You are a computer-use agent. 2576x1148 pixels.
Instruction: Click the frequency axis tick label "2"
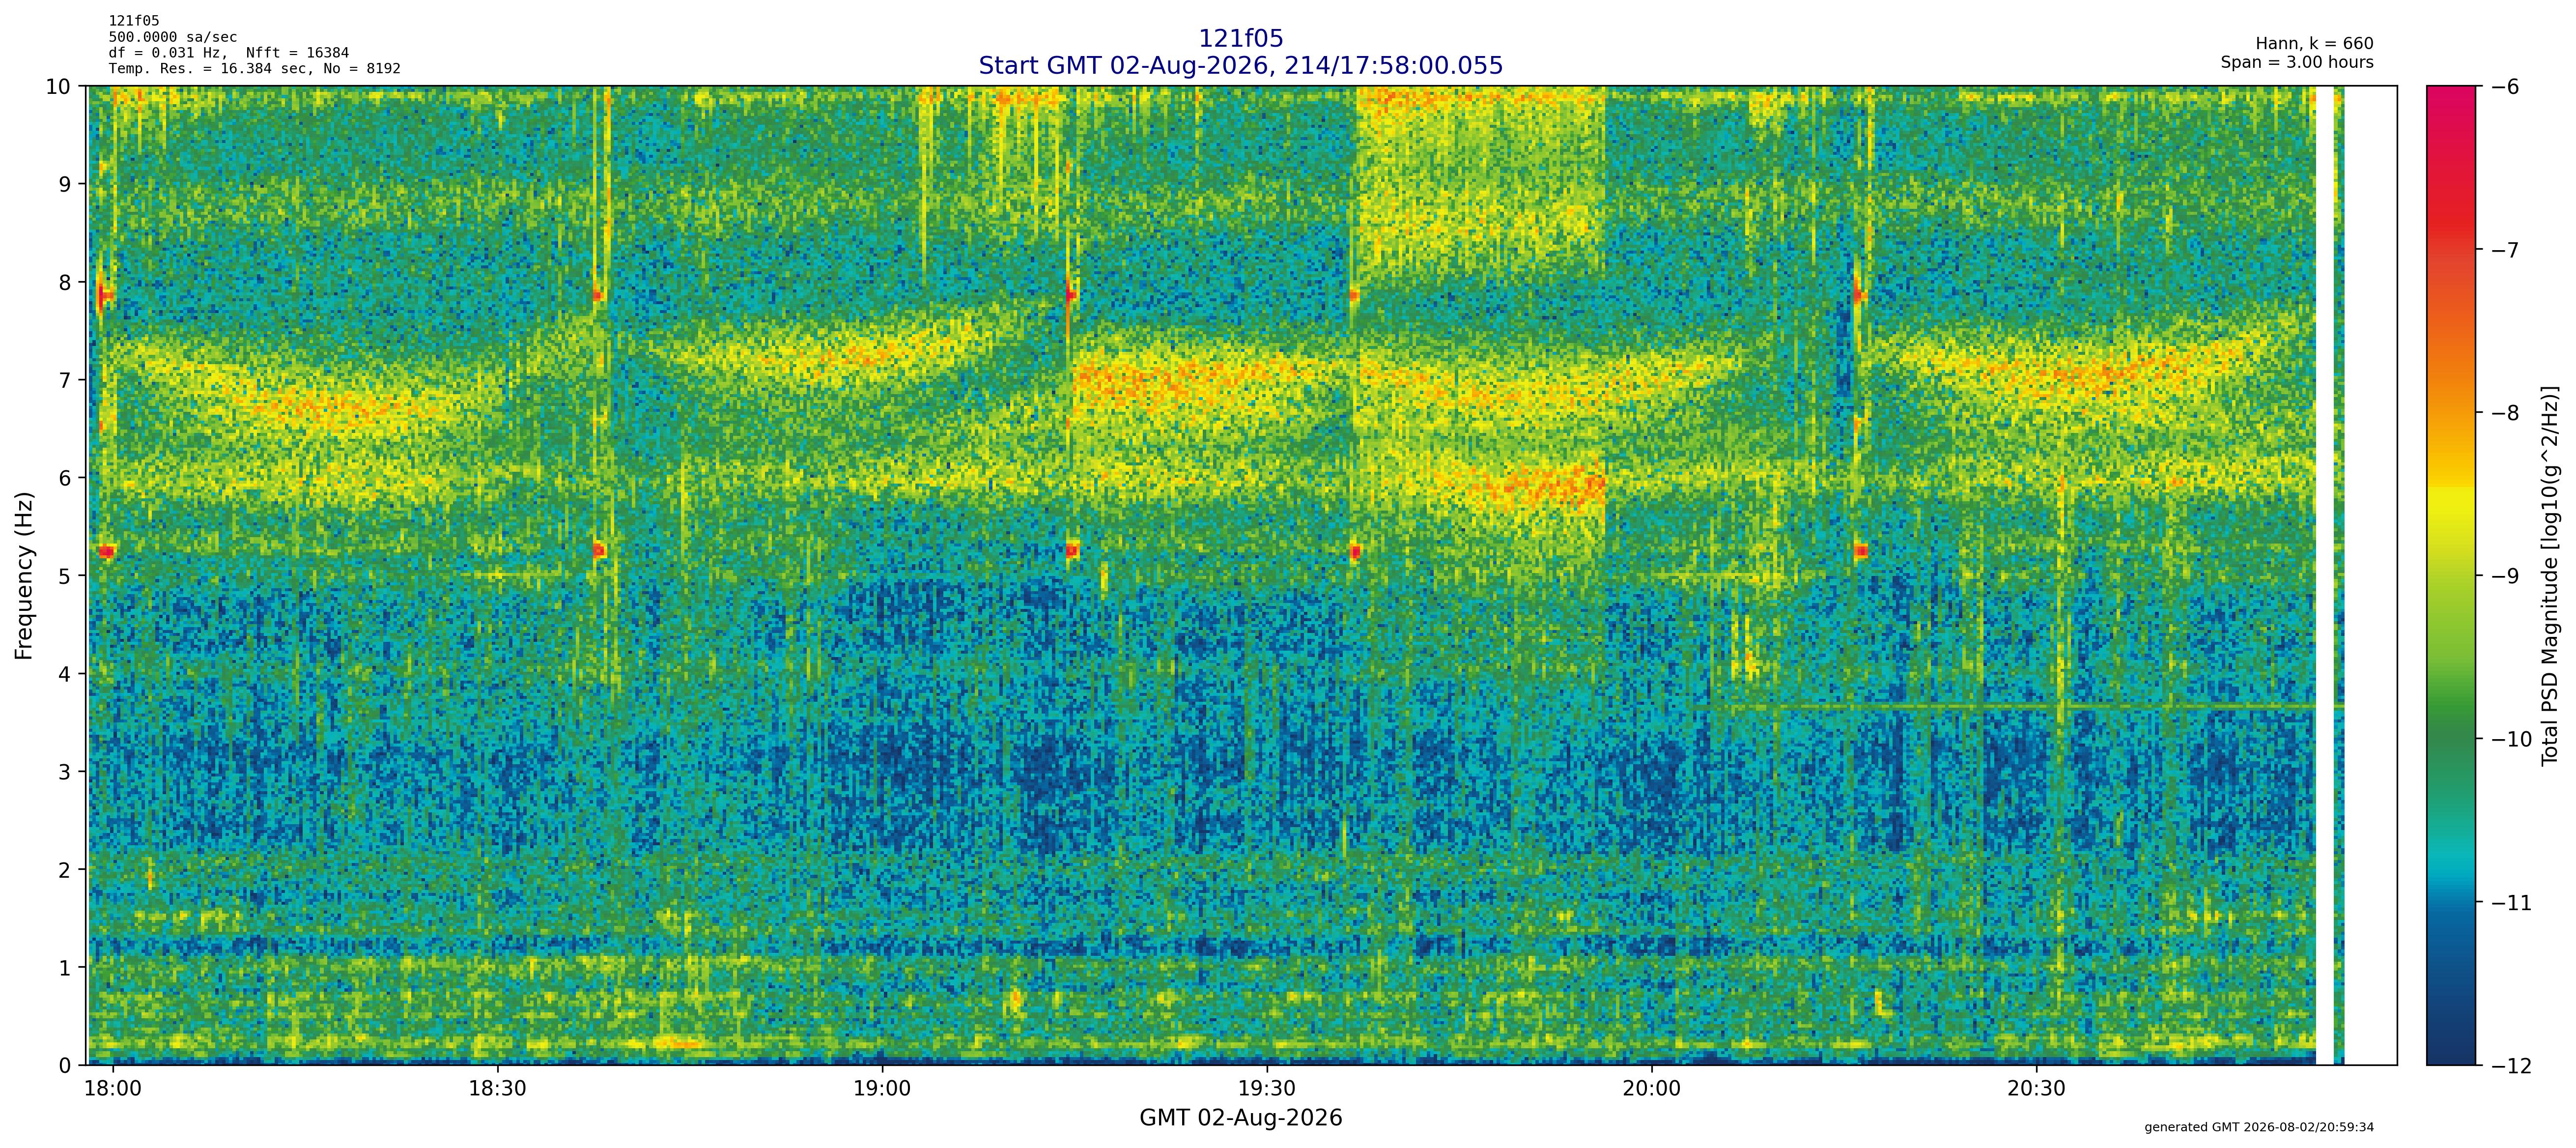(x=65, y=870)
